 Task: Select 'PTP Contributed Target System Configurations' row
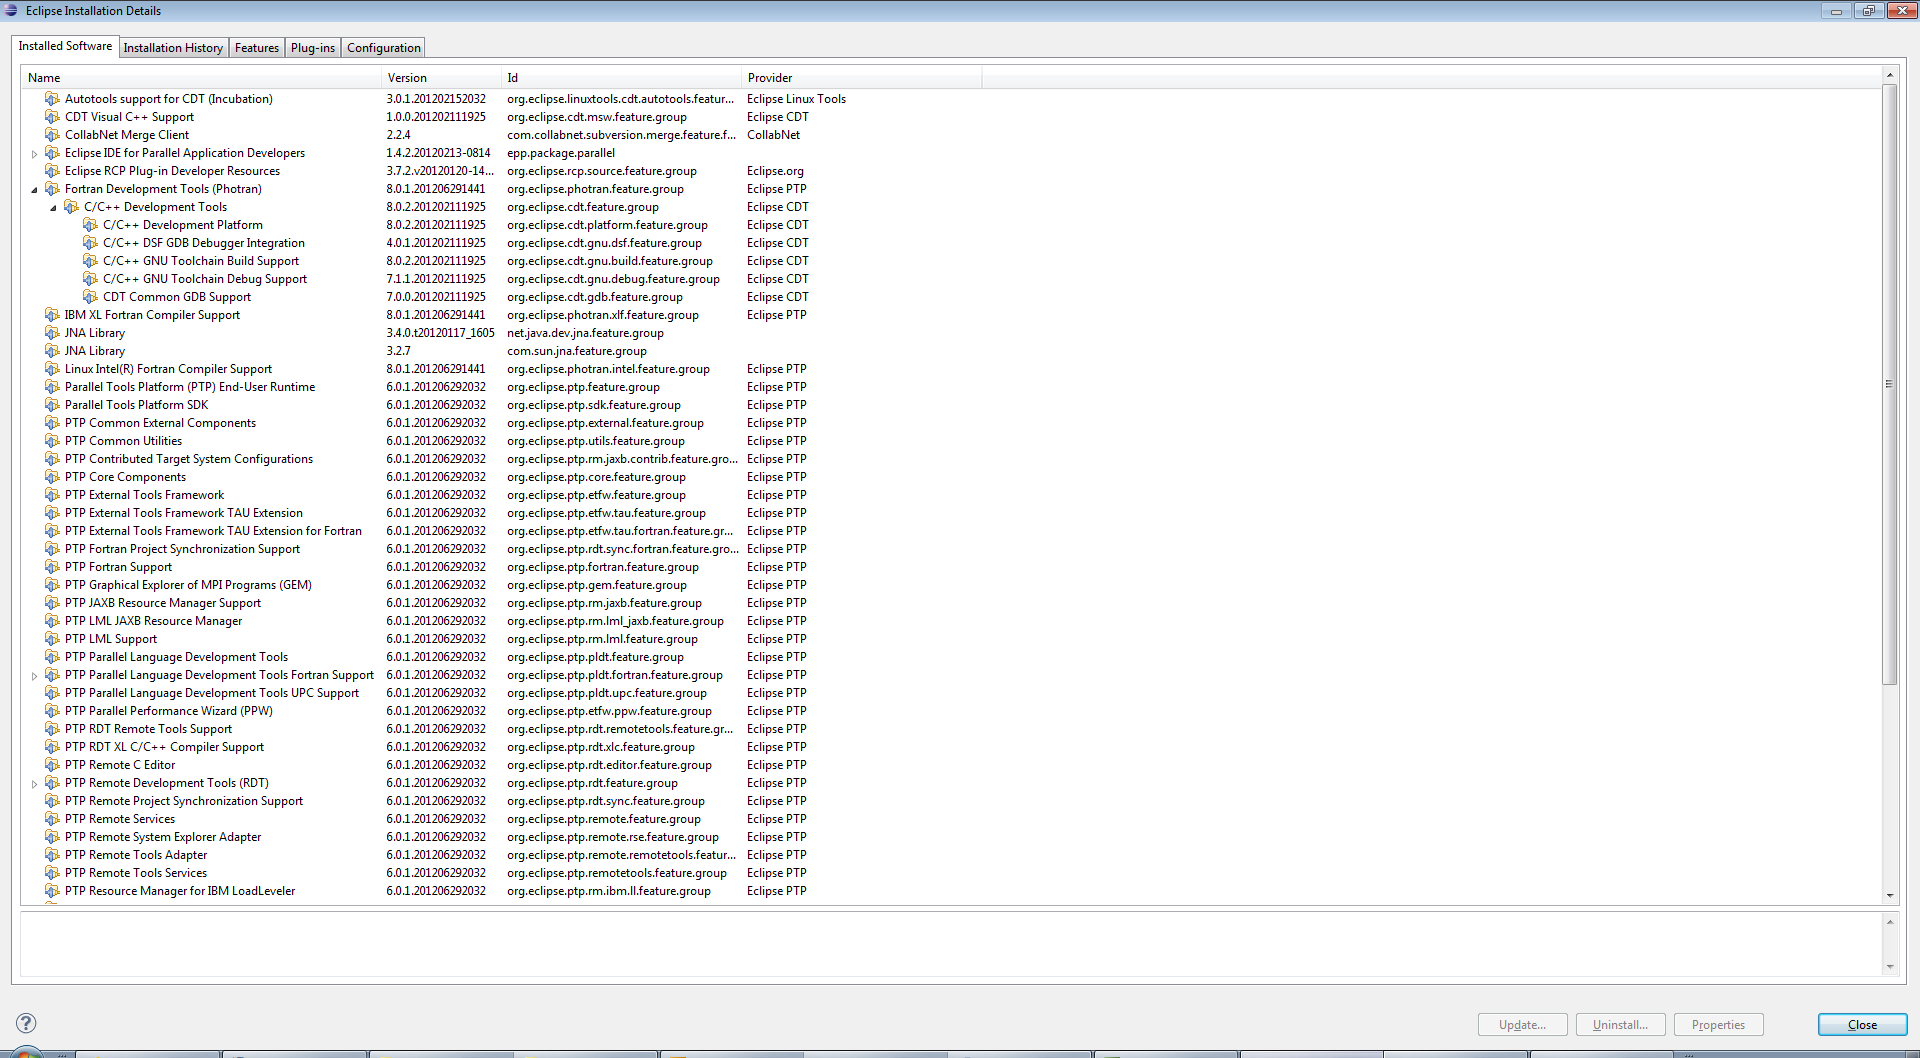189,459
